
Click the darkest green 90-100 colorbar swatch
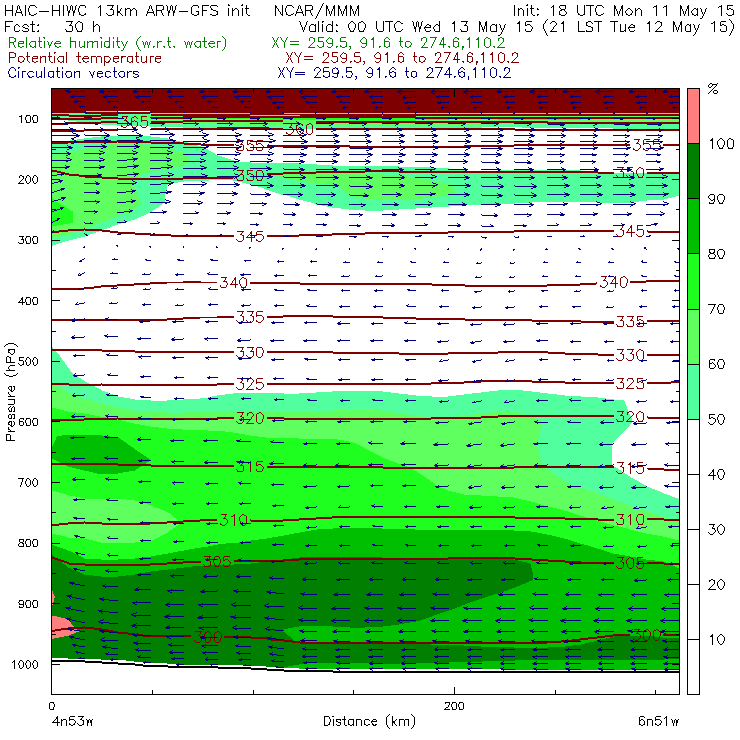click(x=693, y=171)
